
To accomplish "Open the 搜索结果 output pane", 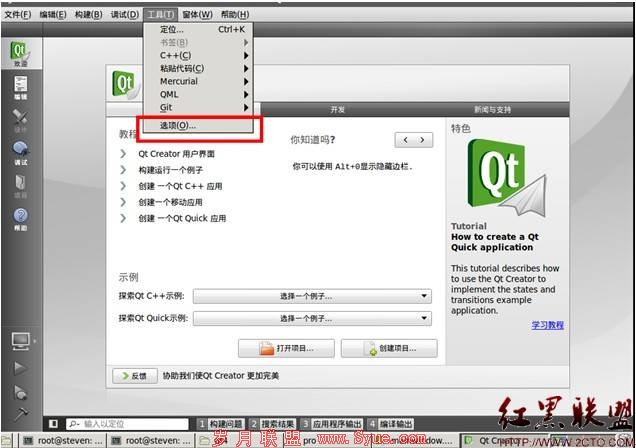I will 273,424.
